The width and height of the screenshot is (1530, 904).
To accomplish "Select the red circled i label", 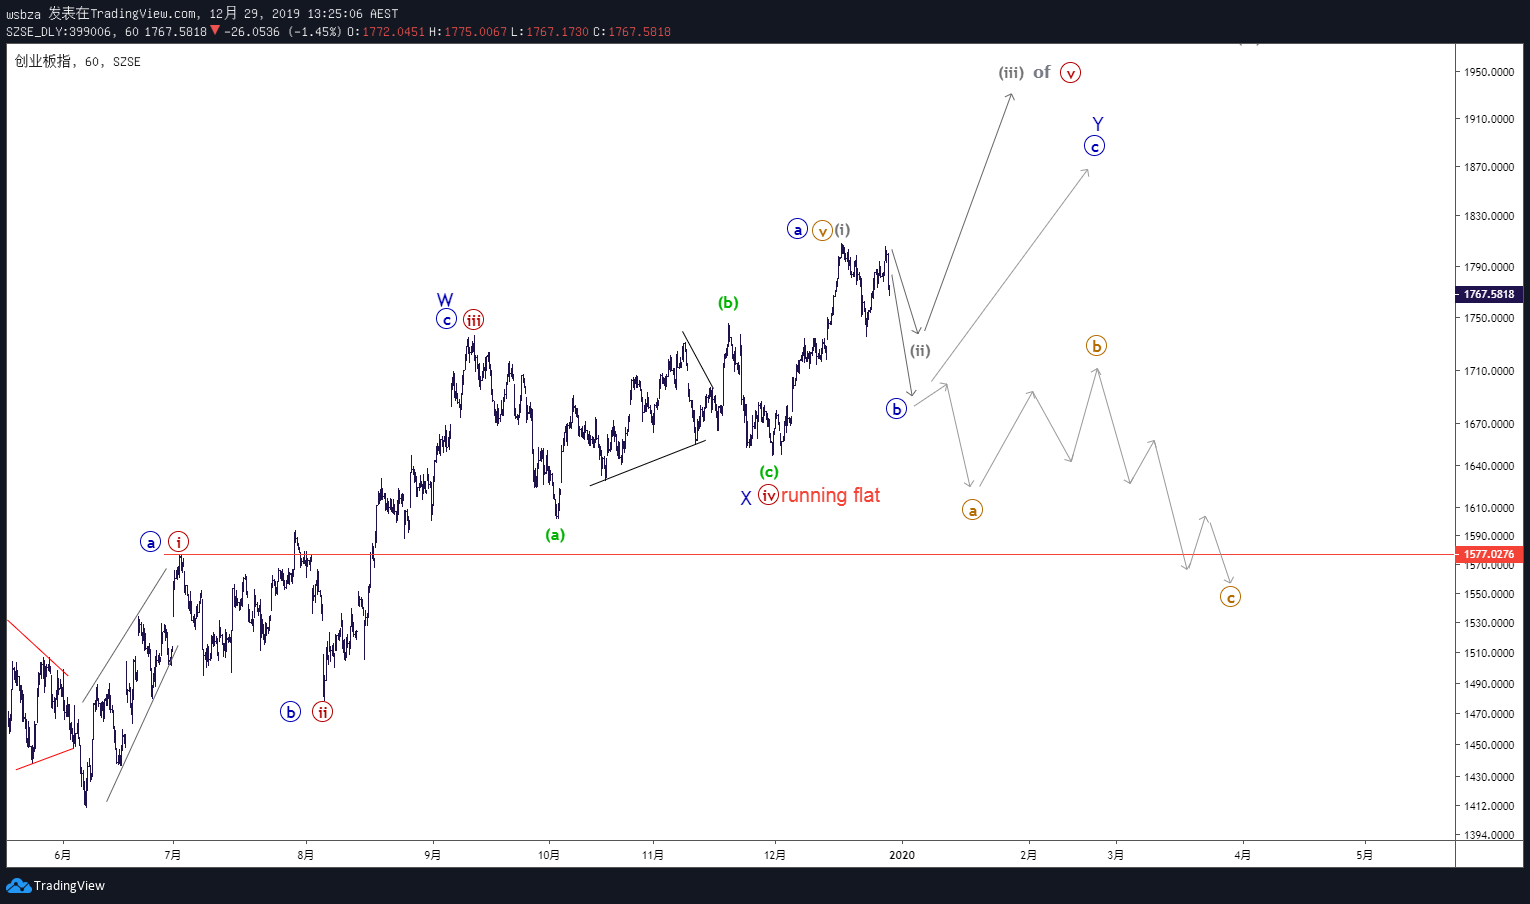I will click(178, 542).
